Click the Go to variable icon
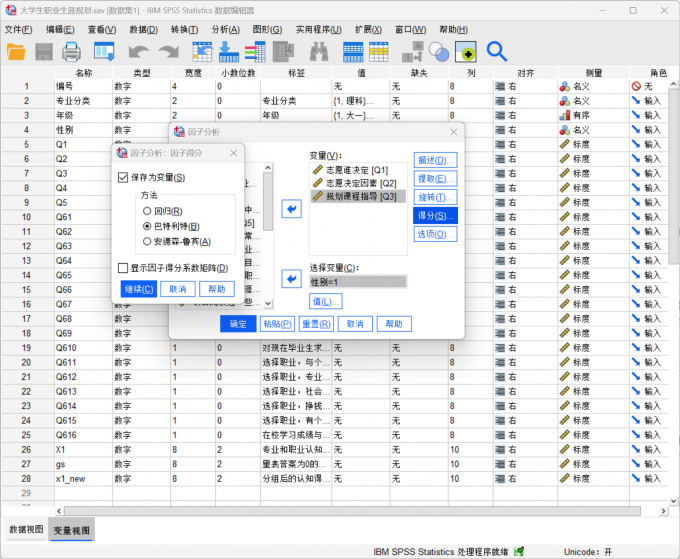The width and height of the screenshot is (680, 559). 229,52
